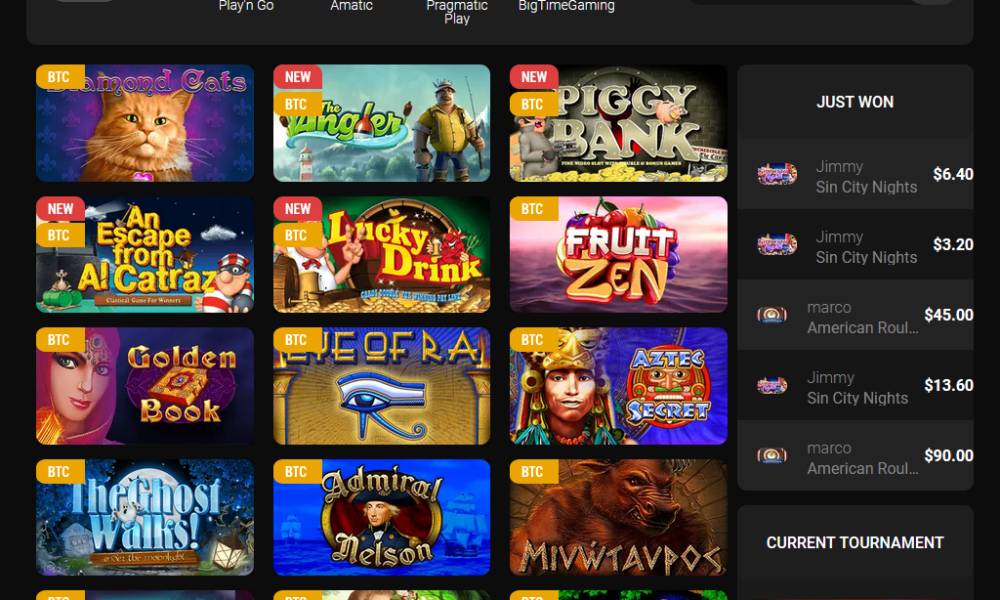Select the Amatic provider filter
Screen dimensions: 1000x600
pos(351,6)
